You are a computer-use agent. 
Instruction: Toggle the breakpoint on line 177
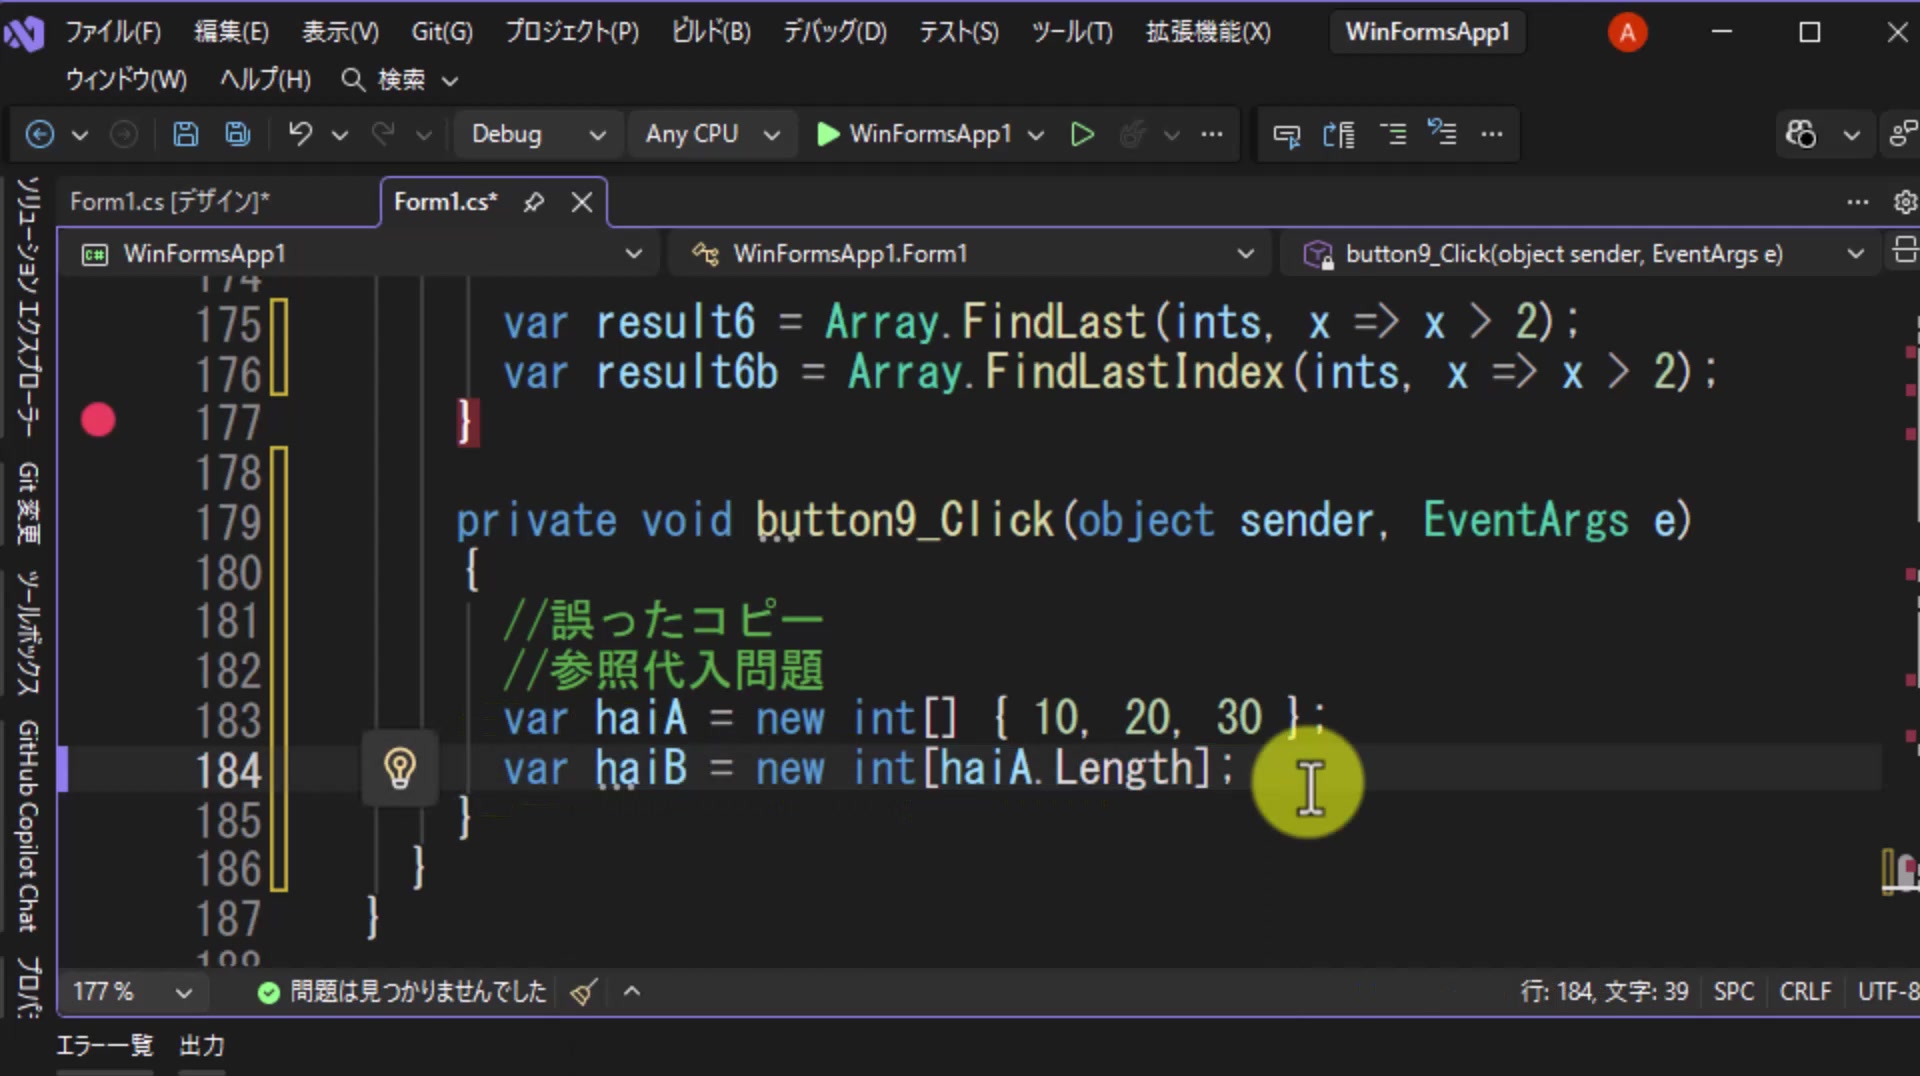tap(98, 420)
